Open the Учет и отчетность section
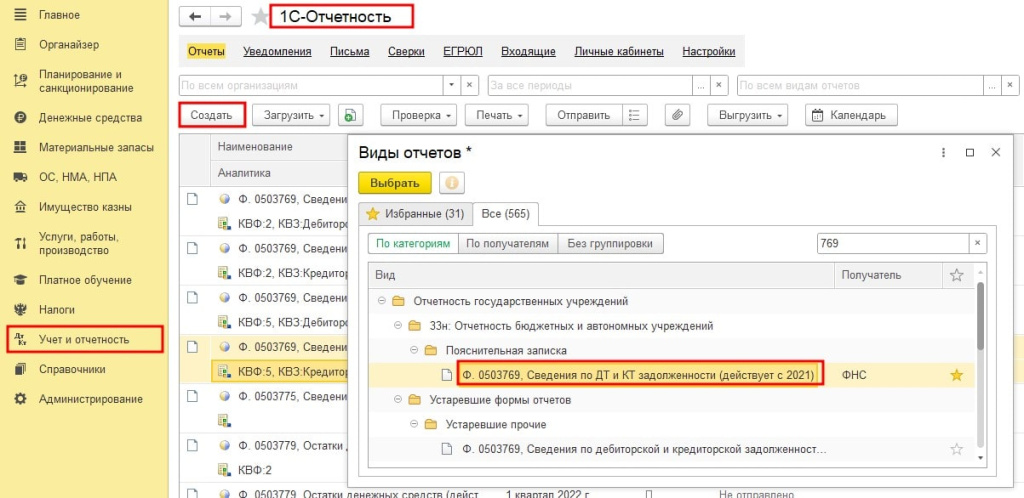Viewport: 1024px width, 498px height. point(84,339)
